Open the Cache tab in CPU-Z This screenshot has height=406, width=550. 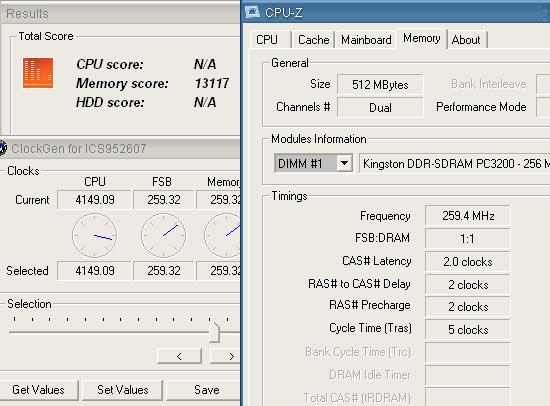pyautogui.click(x=313, y=40)
